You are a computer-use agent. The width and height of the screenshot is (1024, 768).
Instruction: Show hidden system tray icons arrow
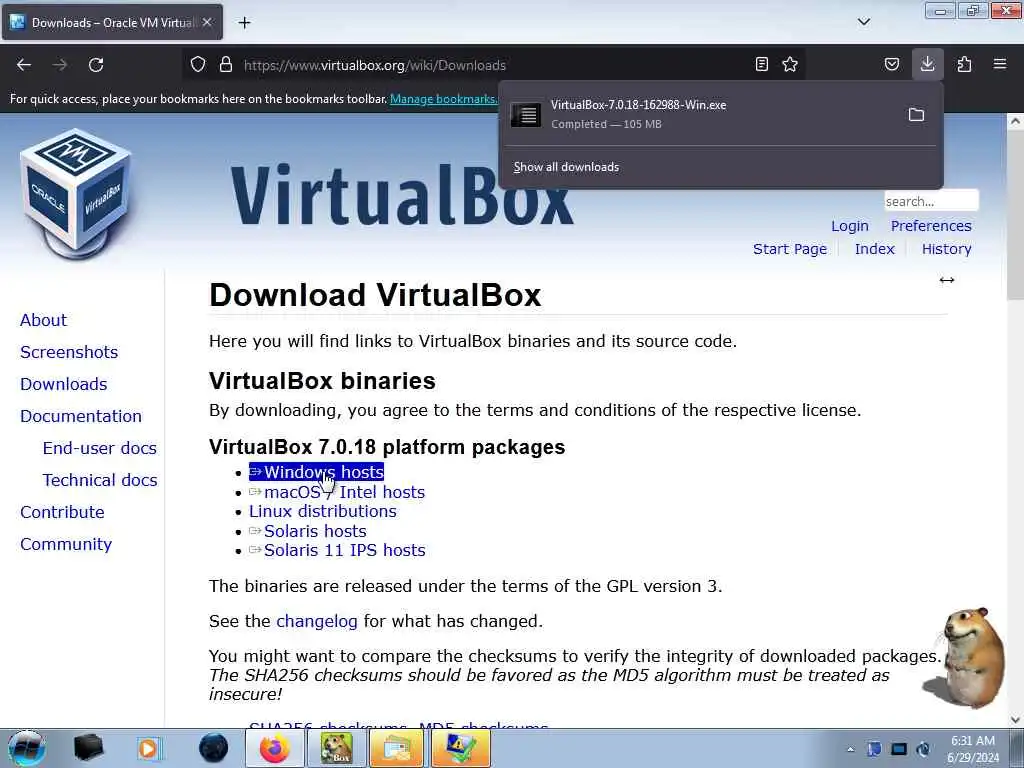[850, 749]
